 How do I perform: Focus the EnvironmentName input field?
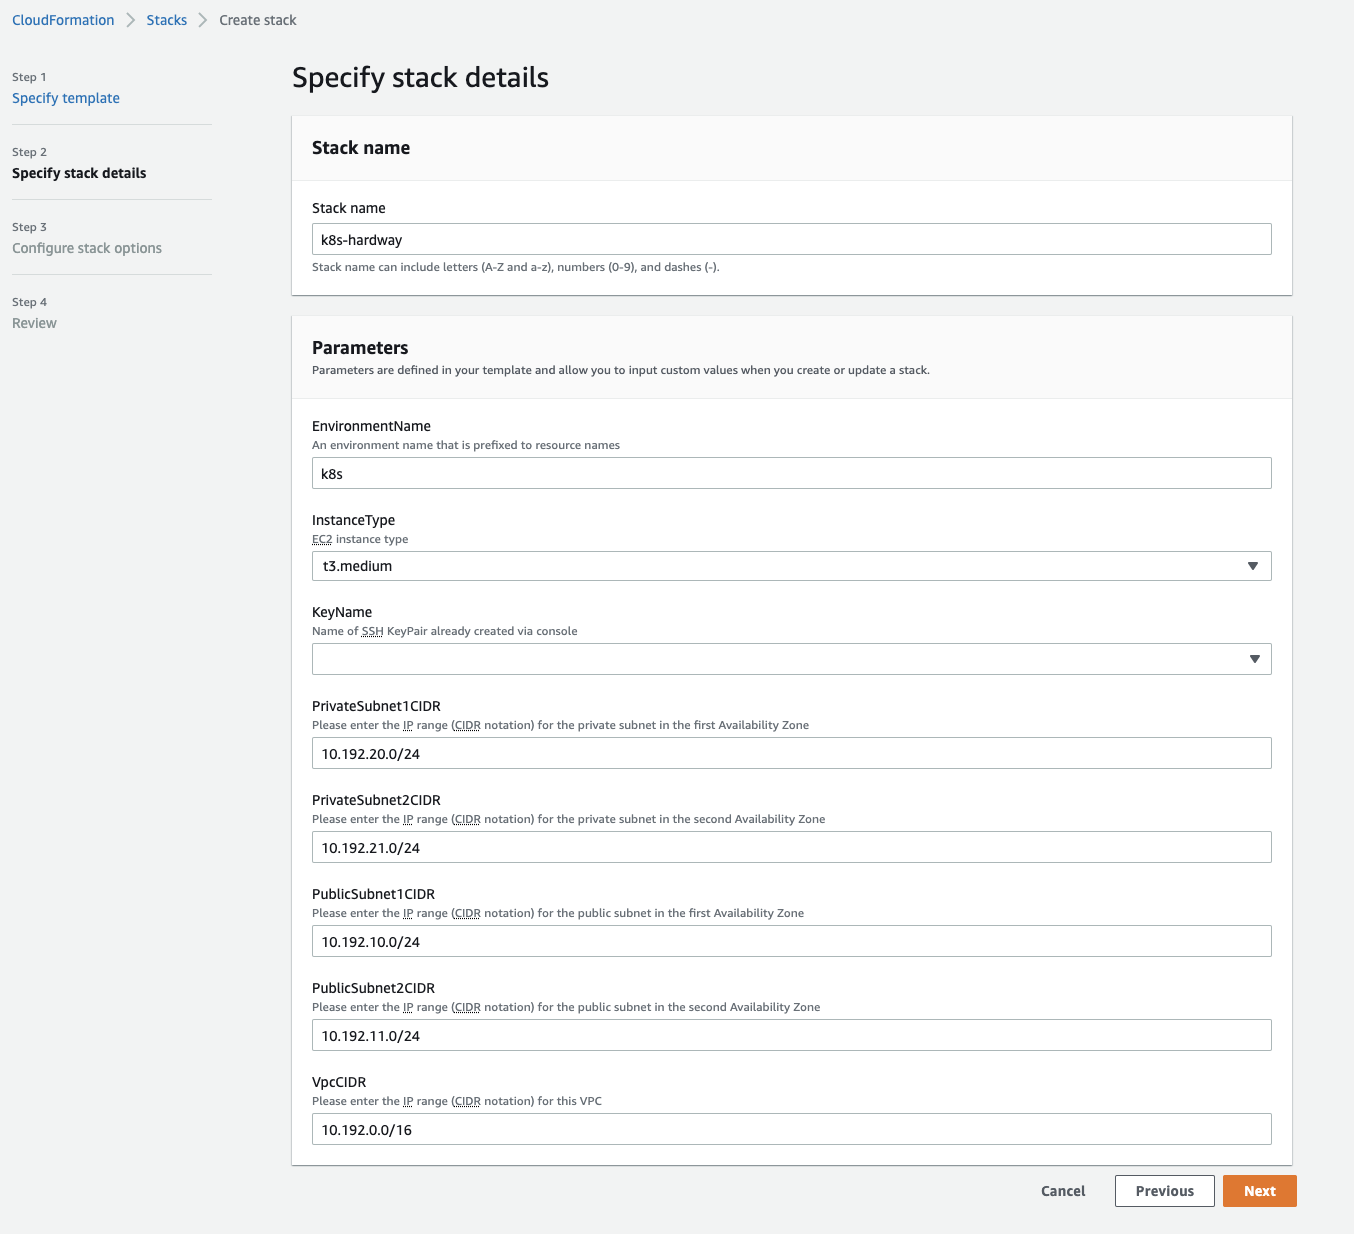791,473
